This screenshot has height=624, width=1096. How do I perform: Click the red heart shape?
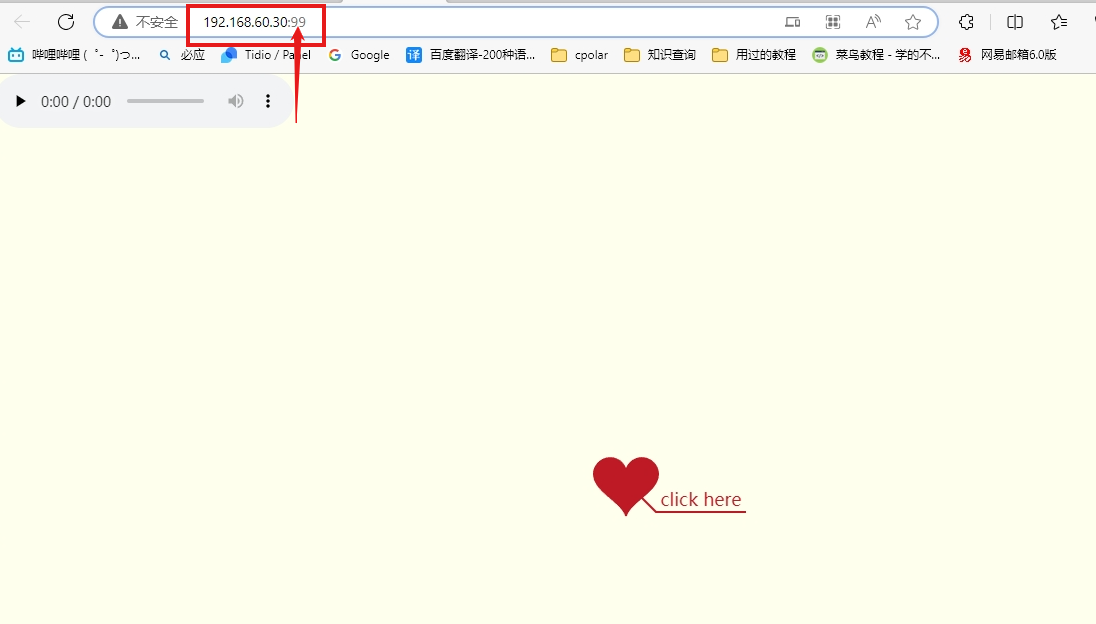click(626, 484)
